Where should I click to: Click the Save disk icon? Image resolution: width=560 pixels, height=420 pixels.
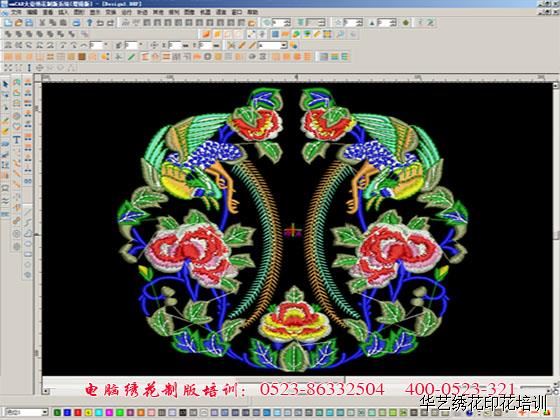[29, 22]
